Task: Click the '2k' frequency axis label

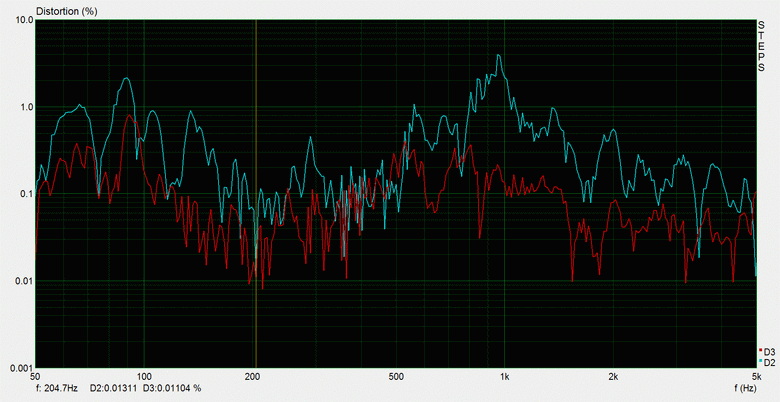Action: (x=614, y=377)
